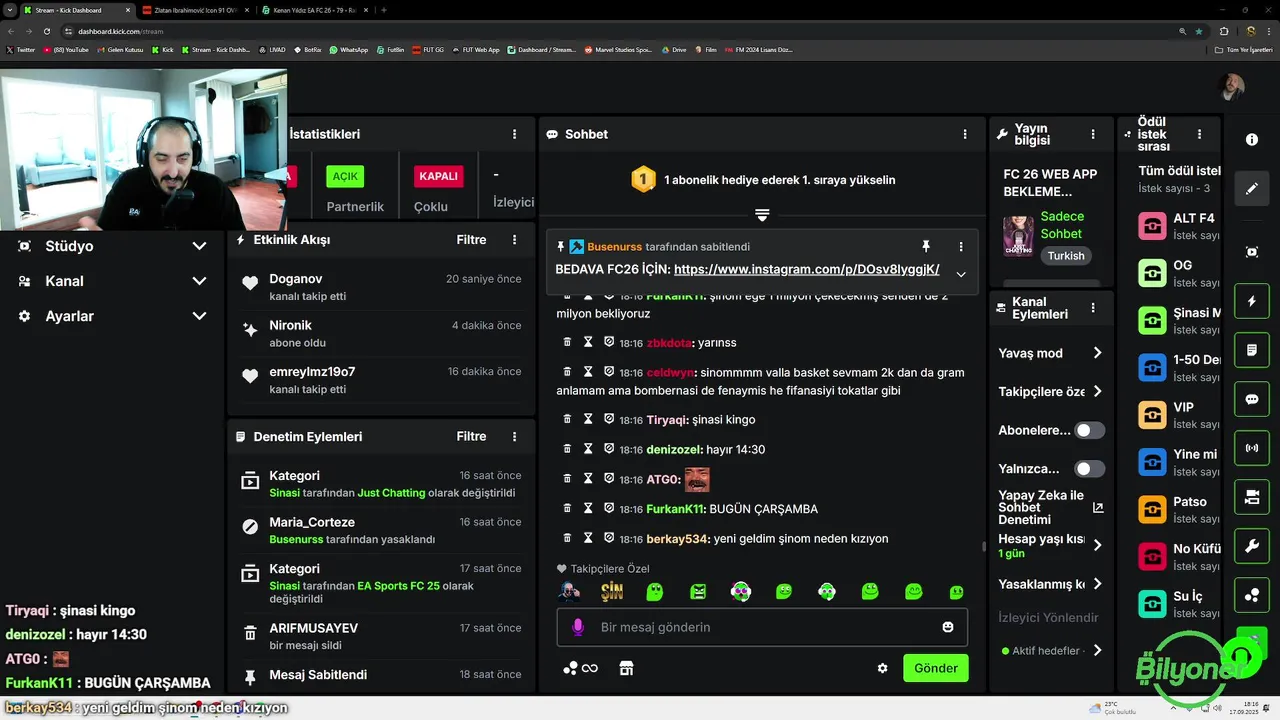Delete berkay534's message trash icon

[x=568, y=538]
